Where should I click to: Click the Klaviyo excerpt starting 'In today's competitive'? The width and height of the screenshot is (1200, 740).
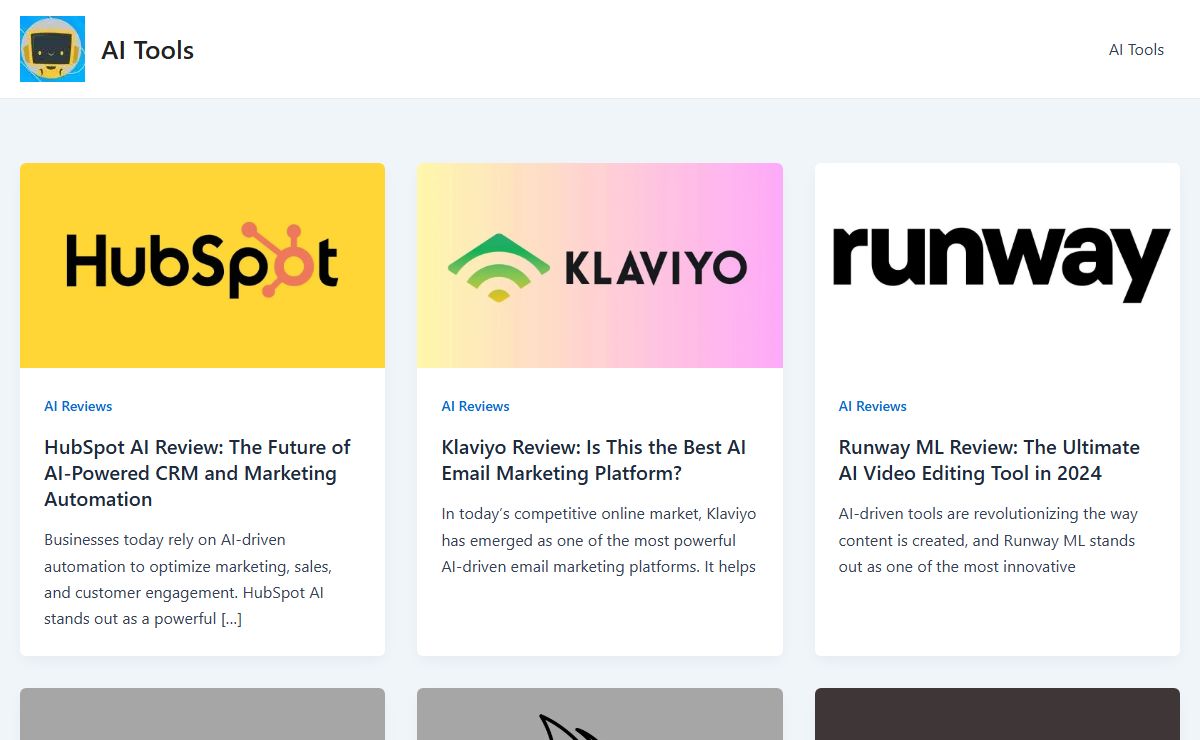click(x=599, y=540)
